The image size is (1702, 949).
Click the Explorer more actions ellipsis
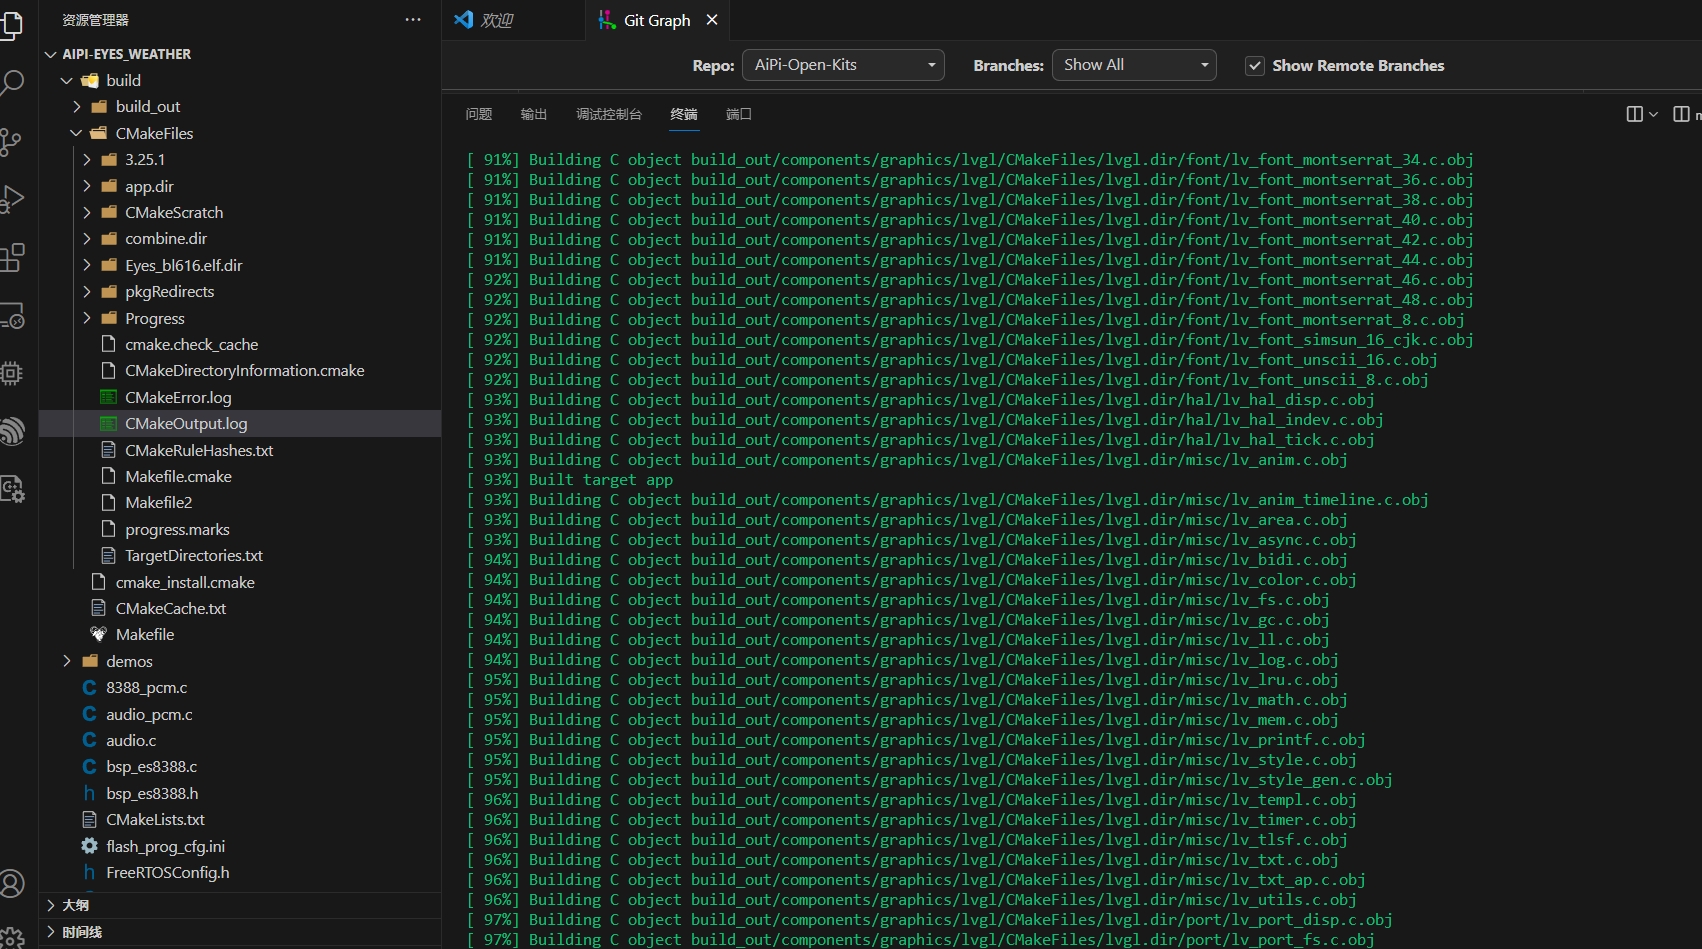(413, 20)
